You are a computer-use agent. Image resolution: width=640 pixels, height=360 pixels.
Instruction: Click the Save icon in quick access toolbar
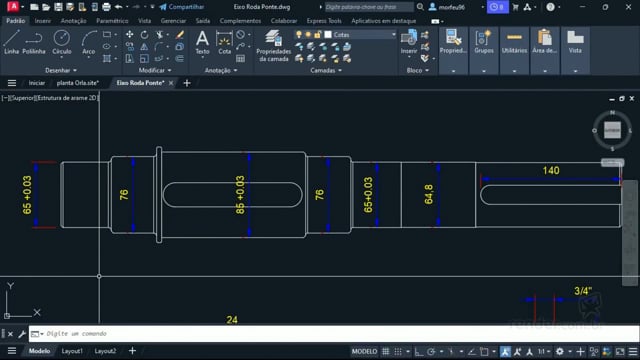tap(58, 7)
